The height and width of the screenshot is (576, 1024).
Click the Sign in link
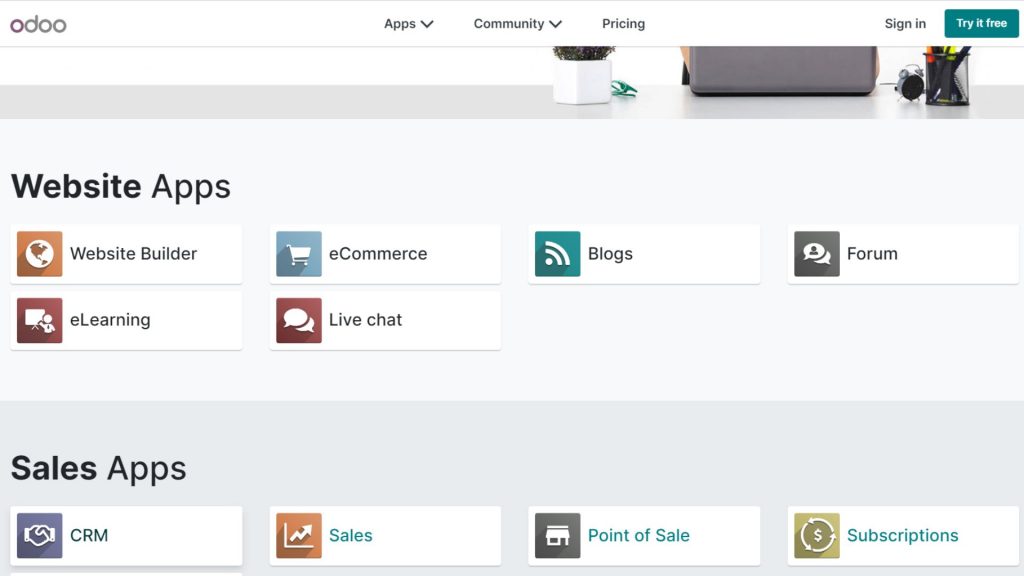[905, 24]
